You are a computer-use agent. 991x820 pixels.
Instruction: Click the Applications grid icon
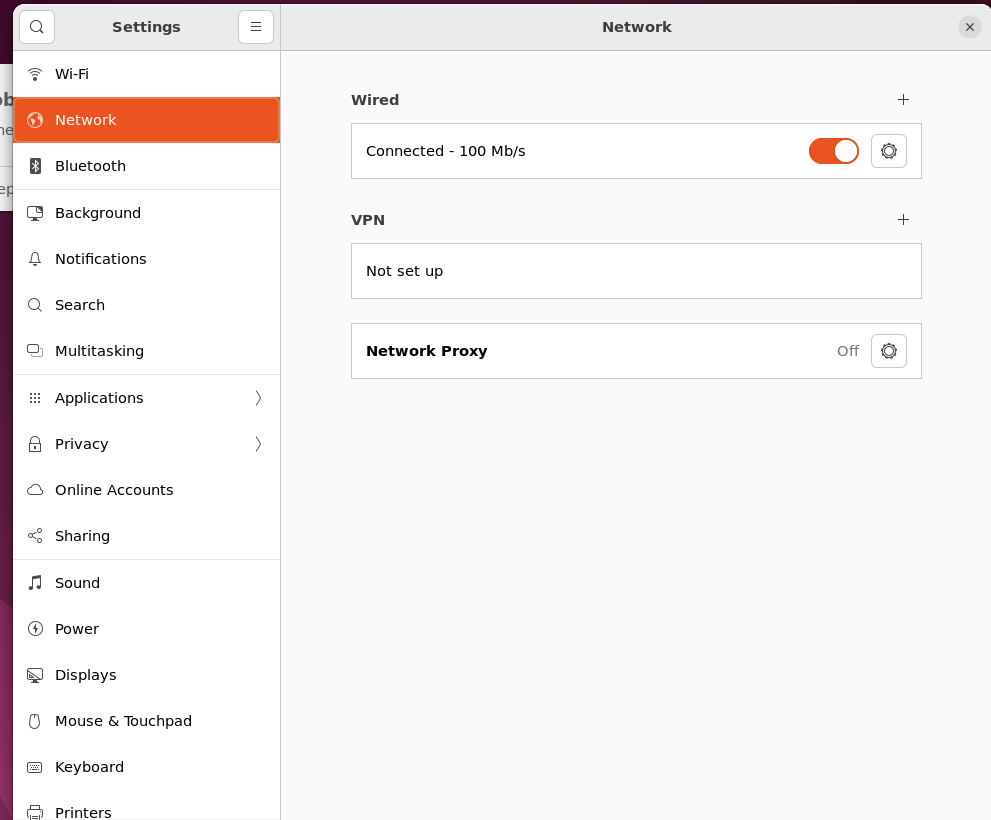click(x=35, y=398)
